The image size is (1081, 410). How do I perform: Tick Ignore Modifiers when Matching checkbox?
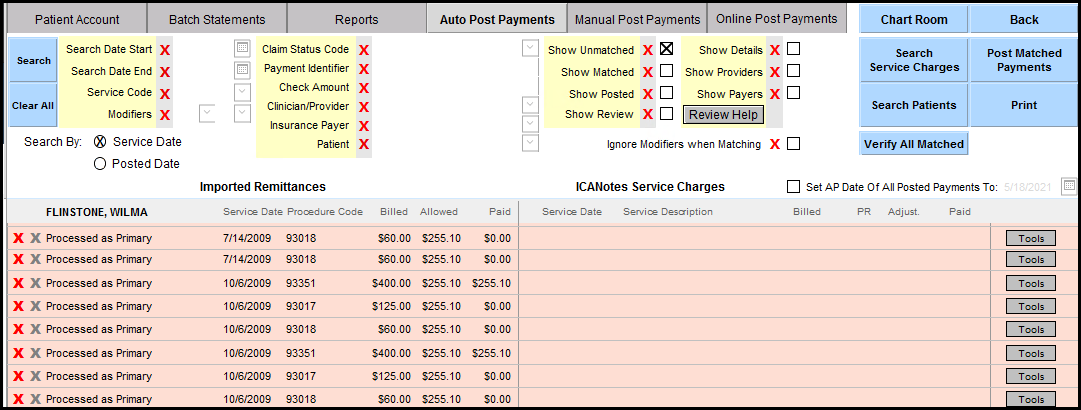pos(793,144)
